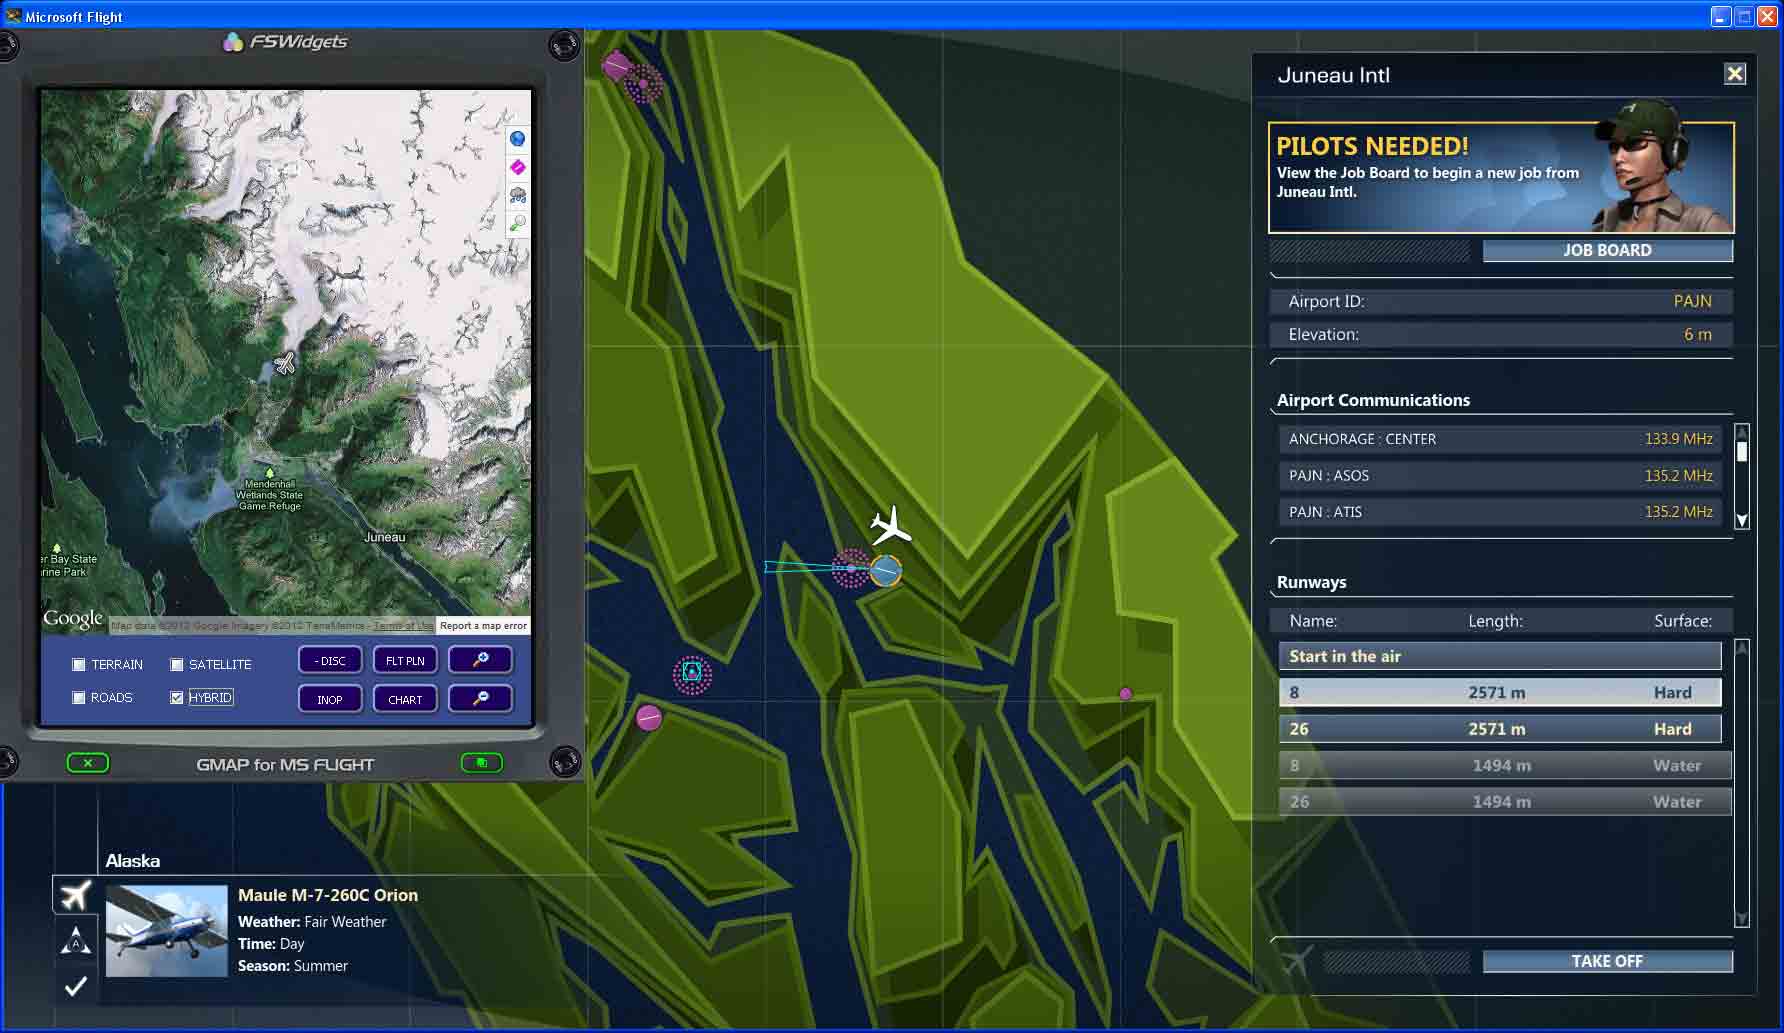This screenshot has height=1033, width=1784.
Task: Click the bottom-right screw knob on GMAP bezel
Action: (564, 762)
